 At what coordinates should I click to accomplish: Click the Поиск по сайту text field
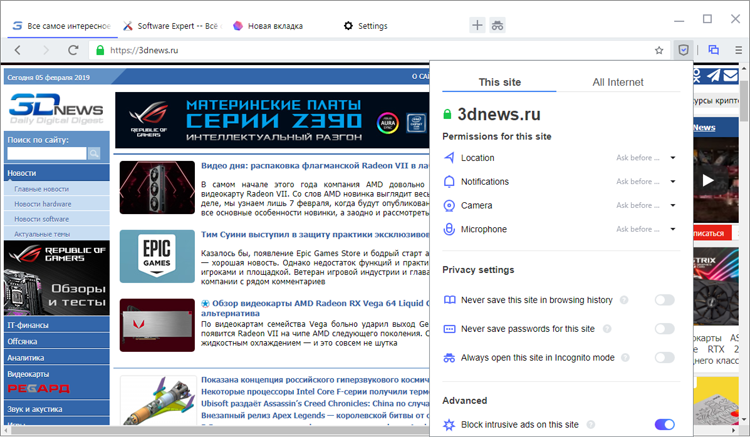pyautogui.click(x=47, y=153)
